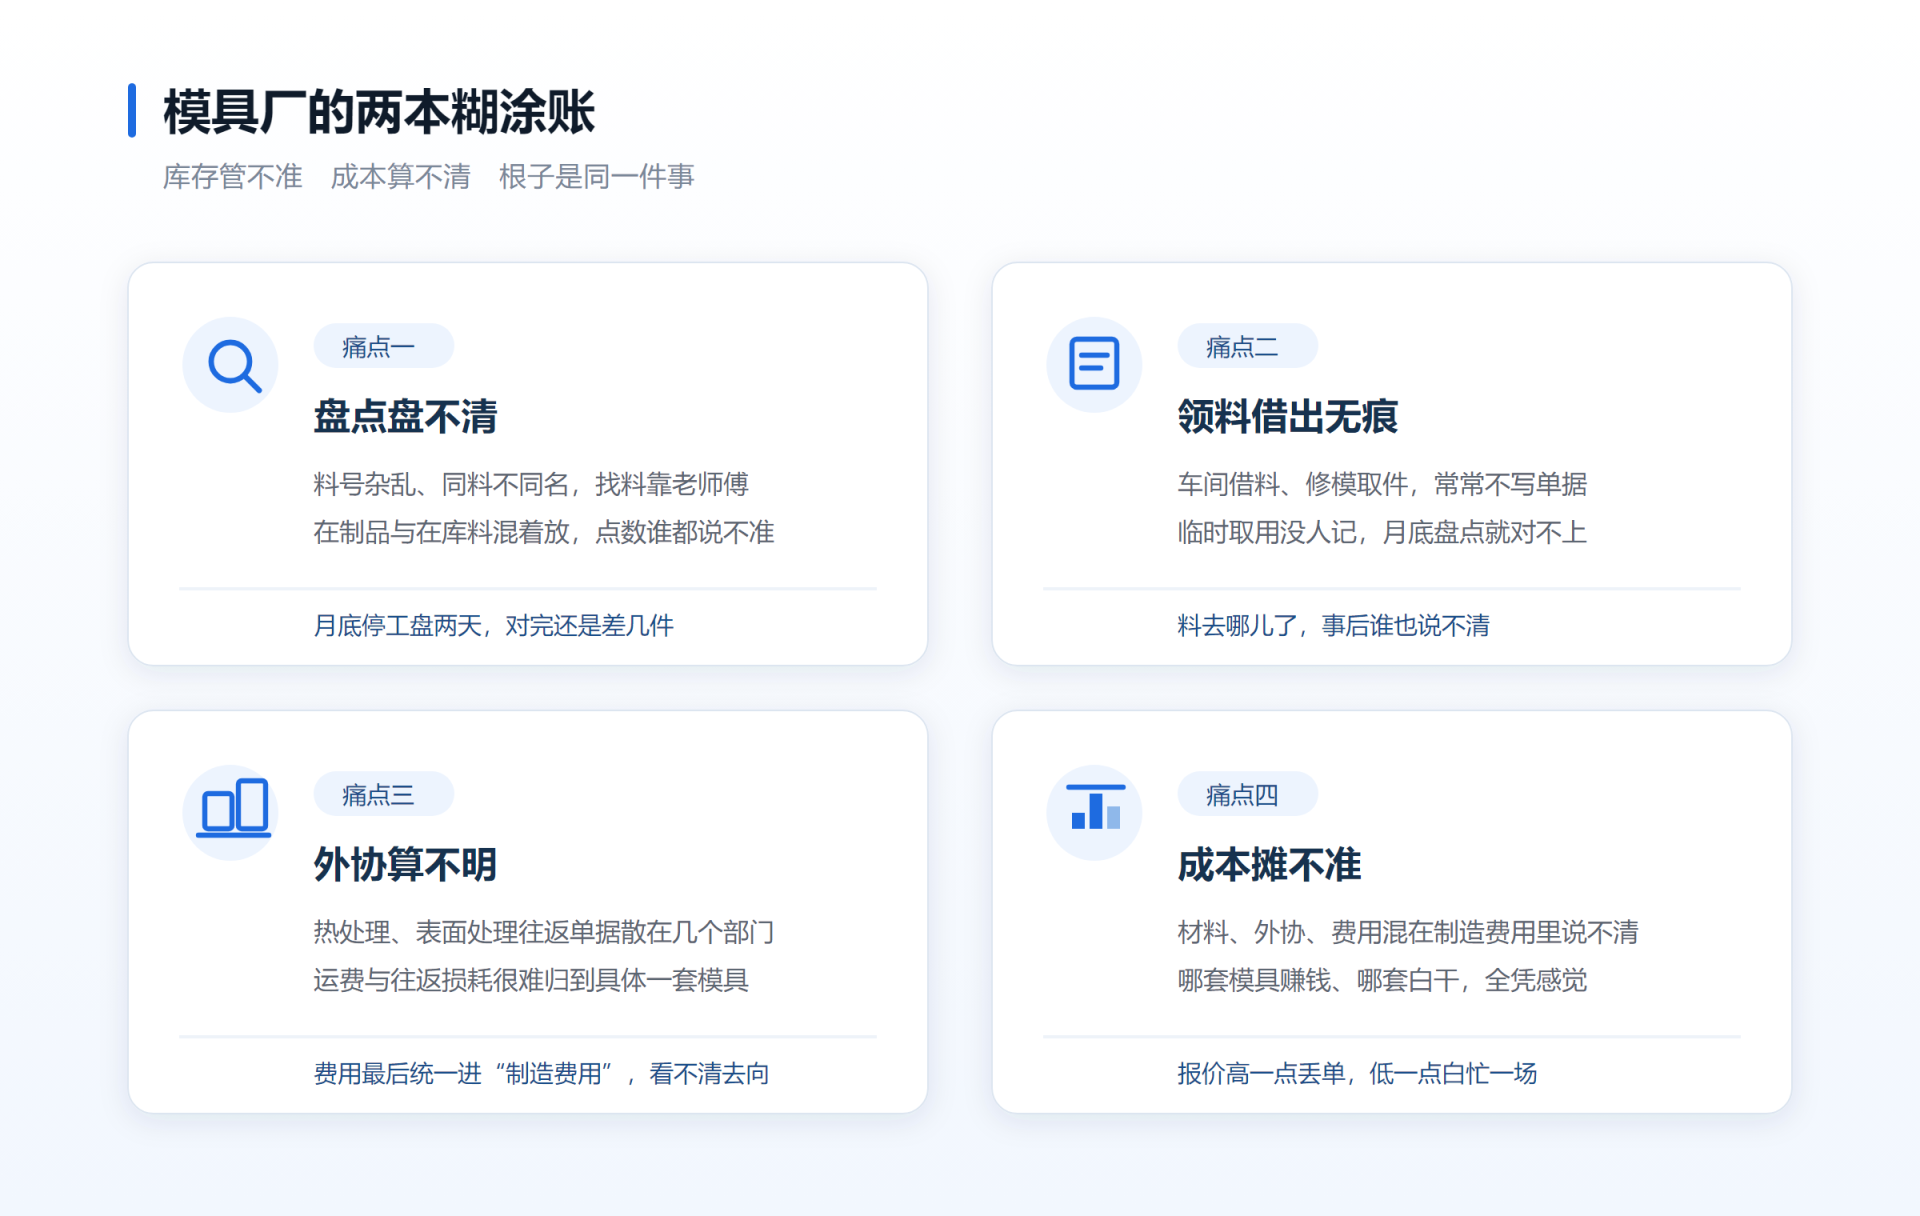
Task: Select the 痛点三 tag
Action: (384, 794)
